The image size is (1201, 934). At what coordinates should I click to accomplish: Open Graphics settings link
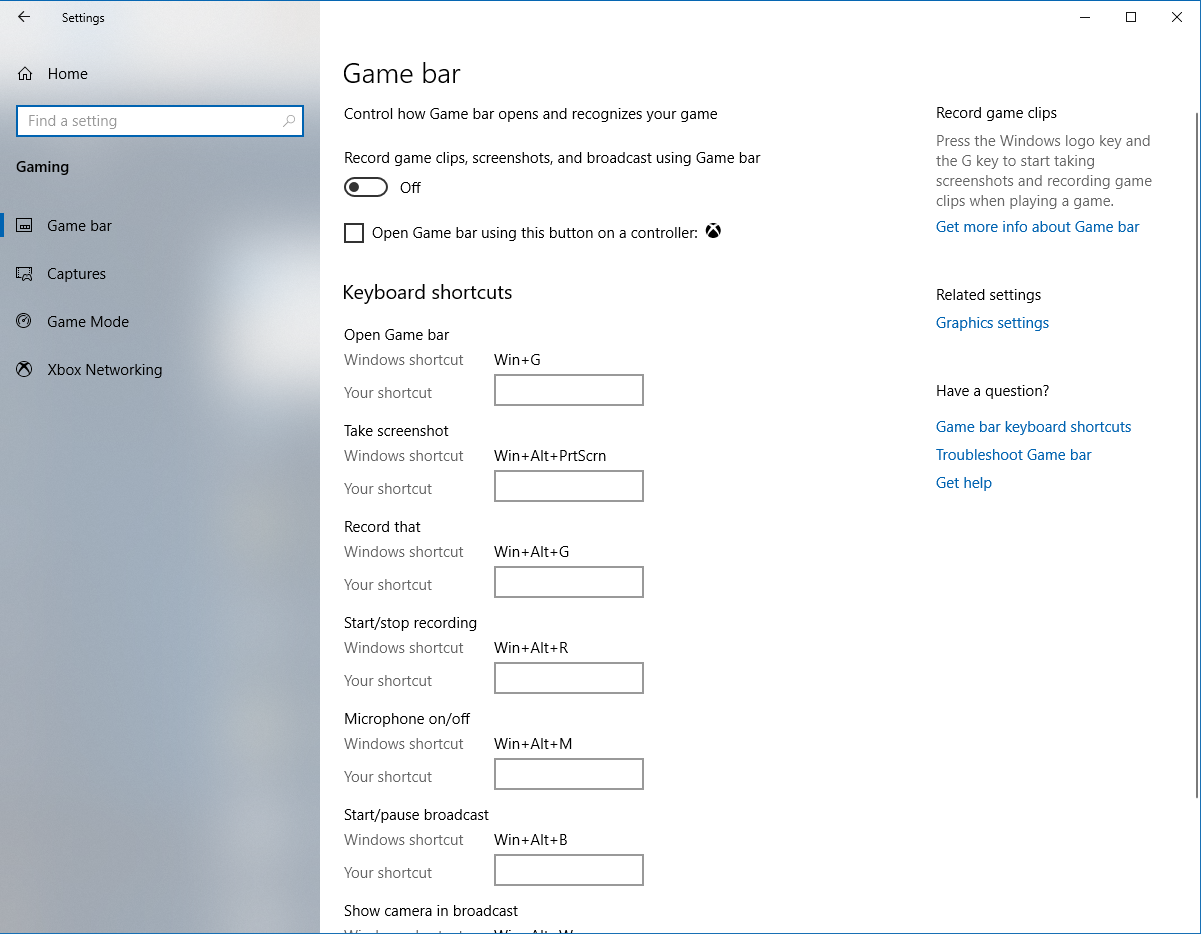pyautogui.click(x=992, y=323)
